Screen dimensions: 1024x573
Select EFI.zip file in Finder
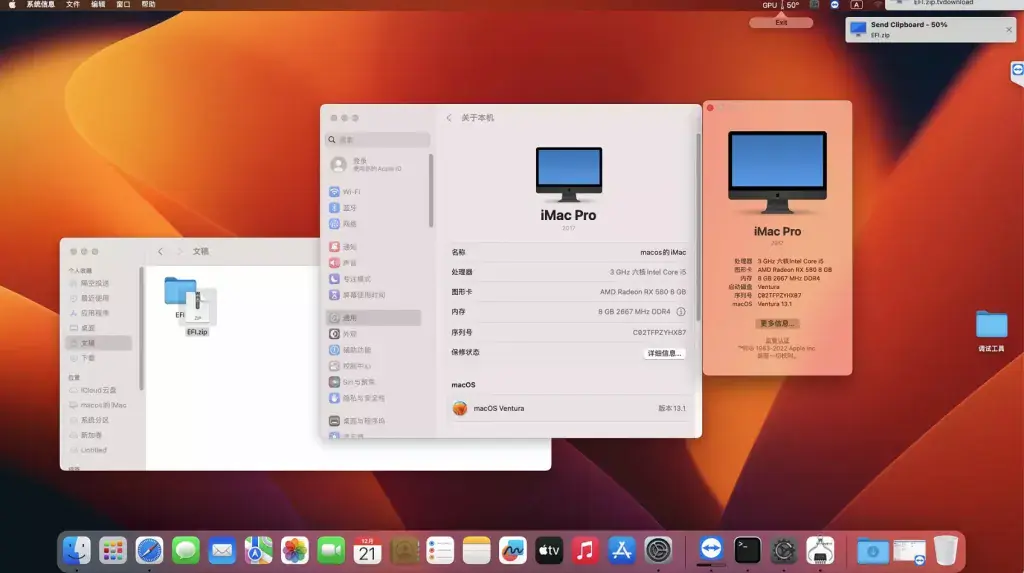[x=197, y=313]
